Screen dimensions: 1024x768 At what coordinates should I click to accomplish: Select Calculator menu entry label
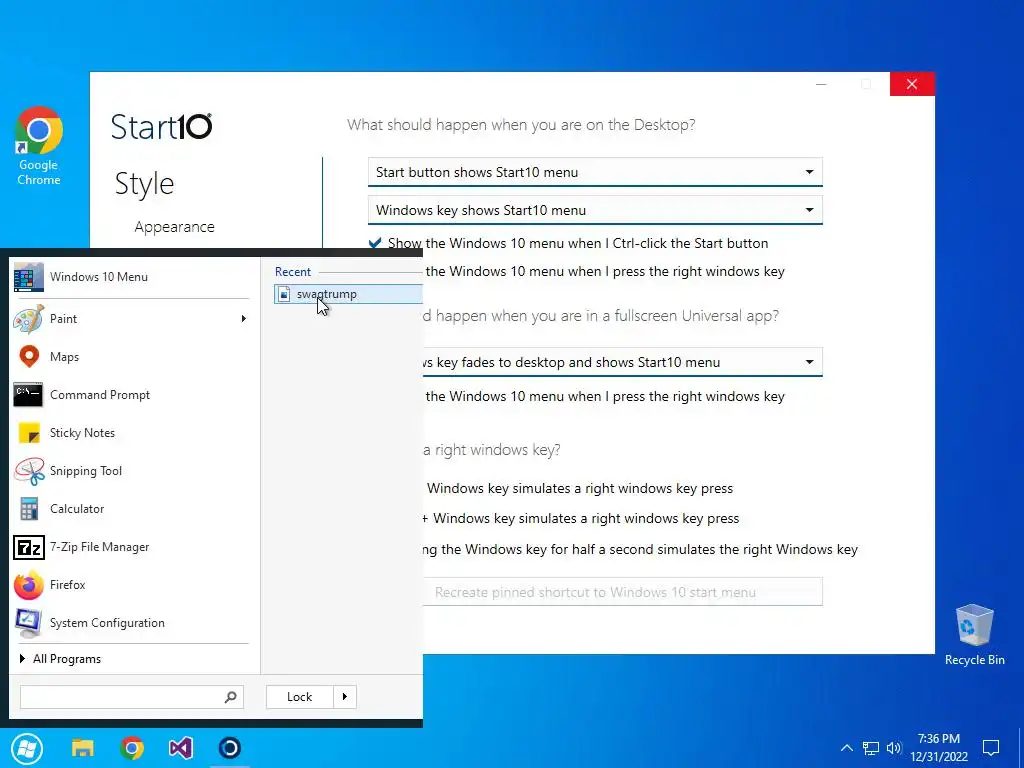(77, 509)
